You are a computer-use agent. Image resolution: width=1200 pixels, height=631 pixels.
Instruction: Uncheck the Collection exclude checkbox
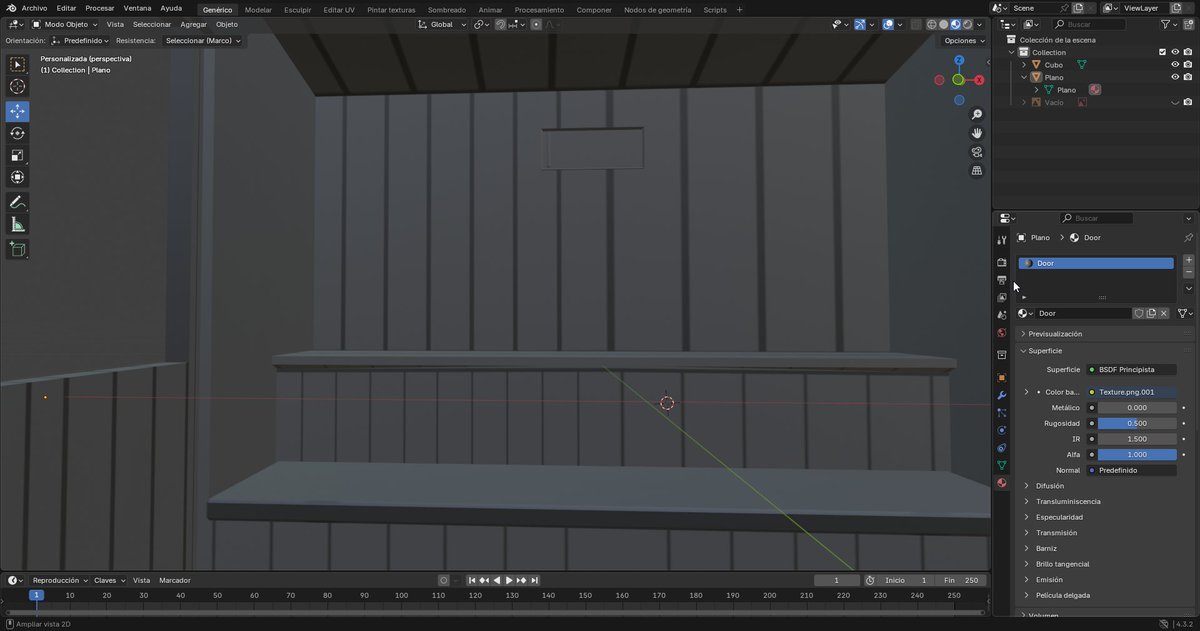pyautogui.click(x=1162, y=52)
